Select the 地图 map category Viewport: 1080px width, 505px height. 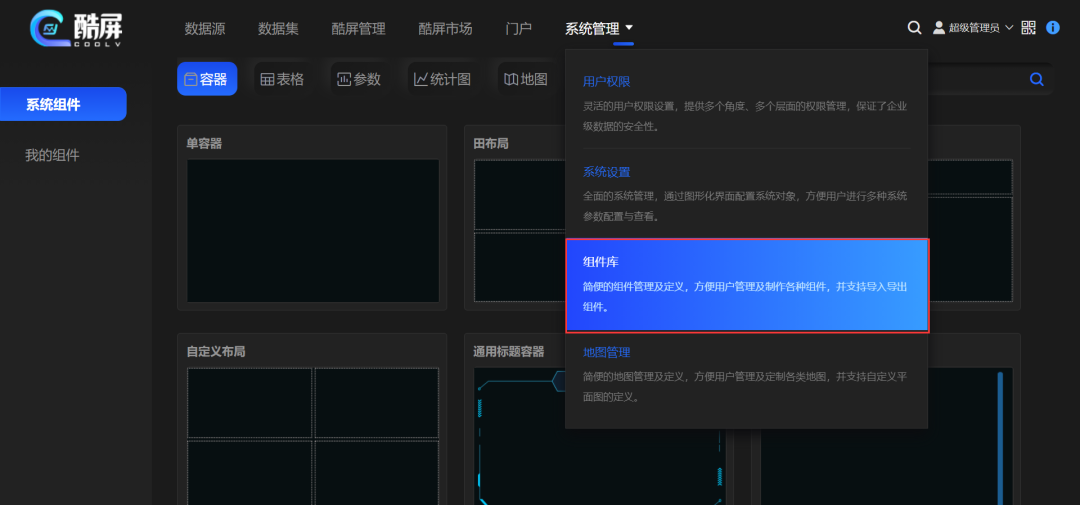coord(525,79)
